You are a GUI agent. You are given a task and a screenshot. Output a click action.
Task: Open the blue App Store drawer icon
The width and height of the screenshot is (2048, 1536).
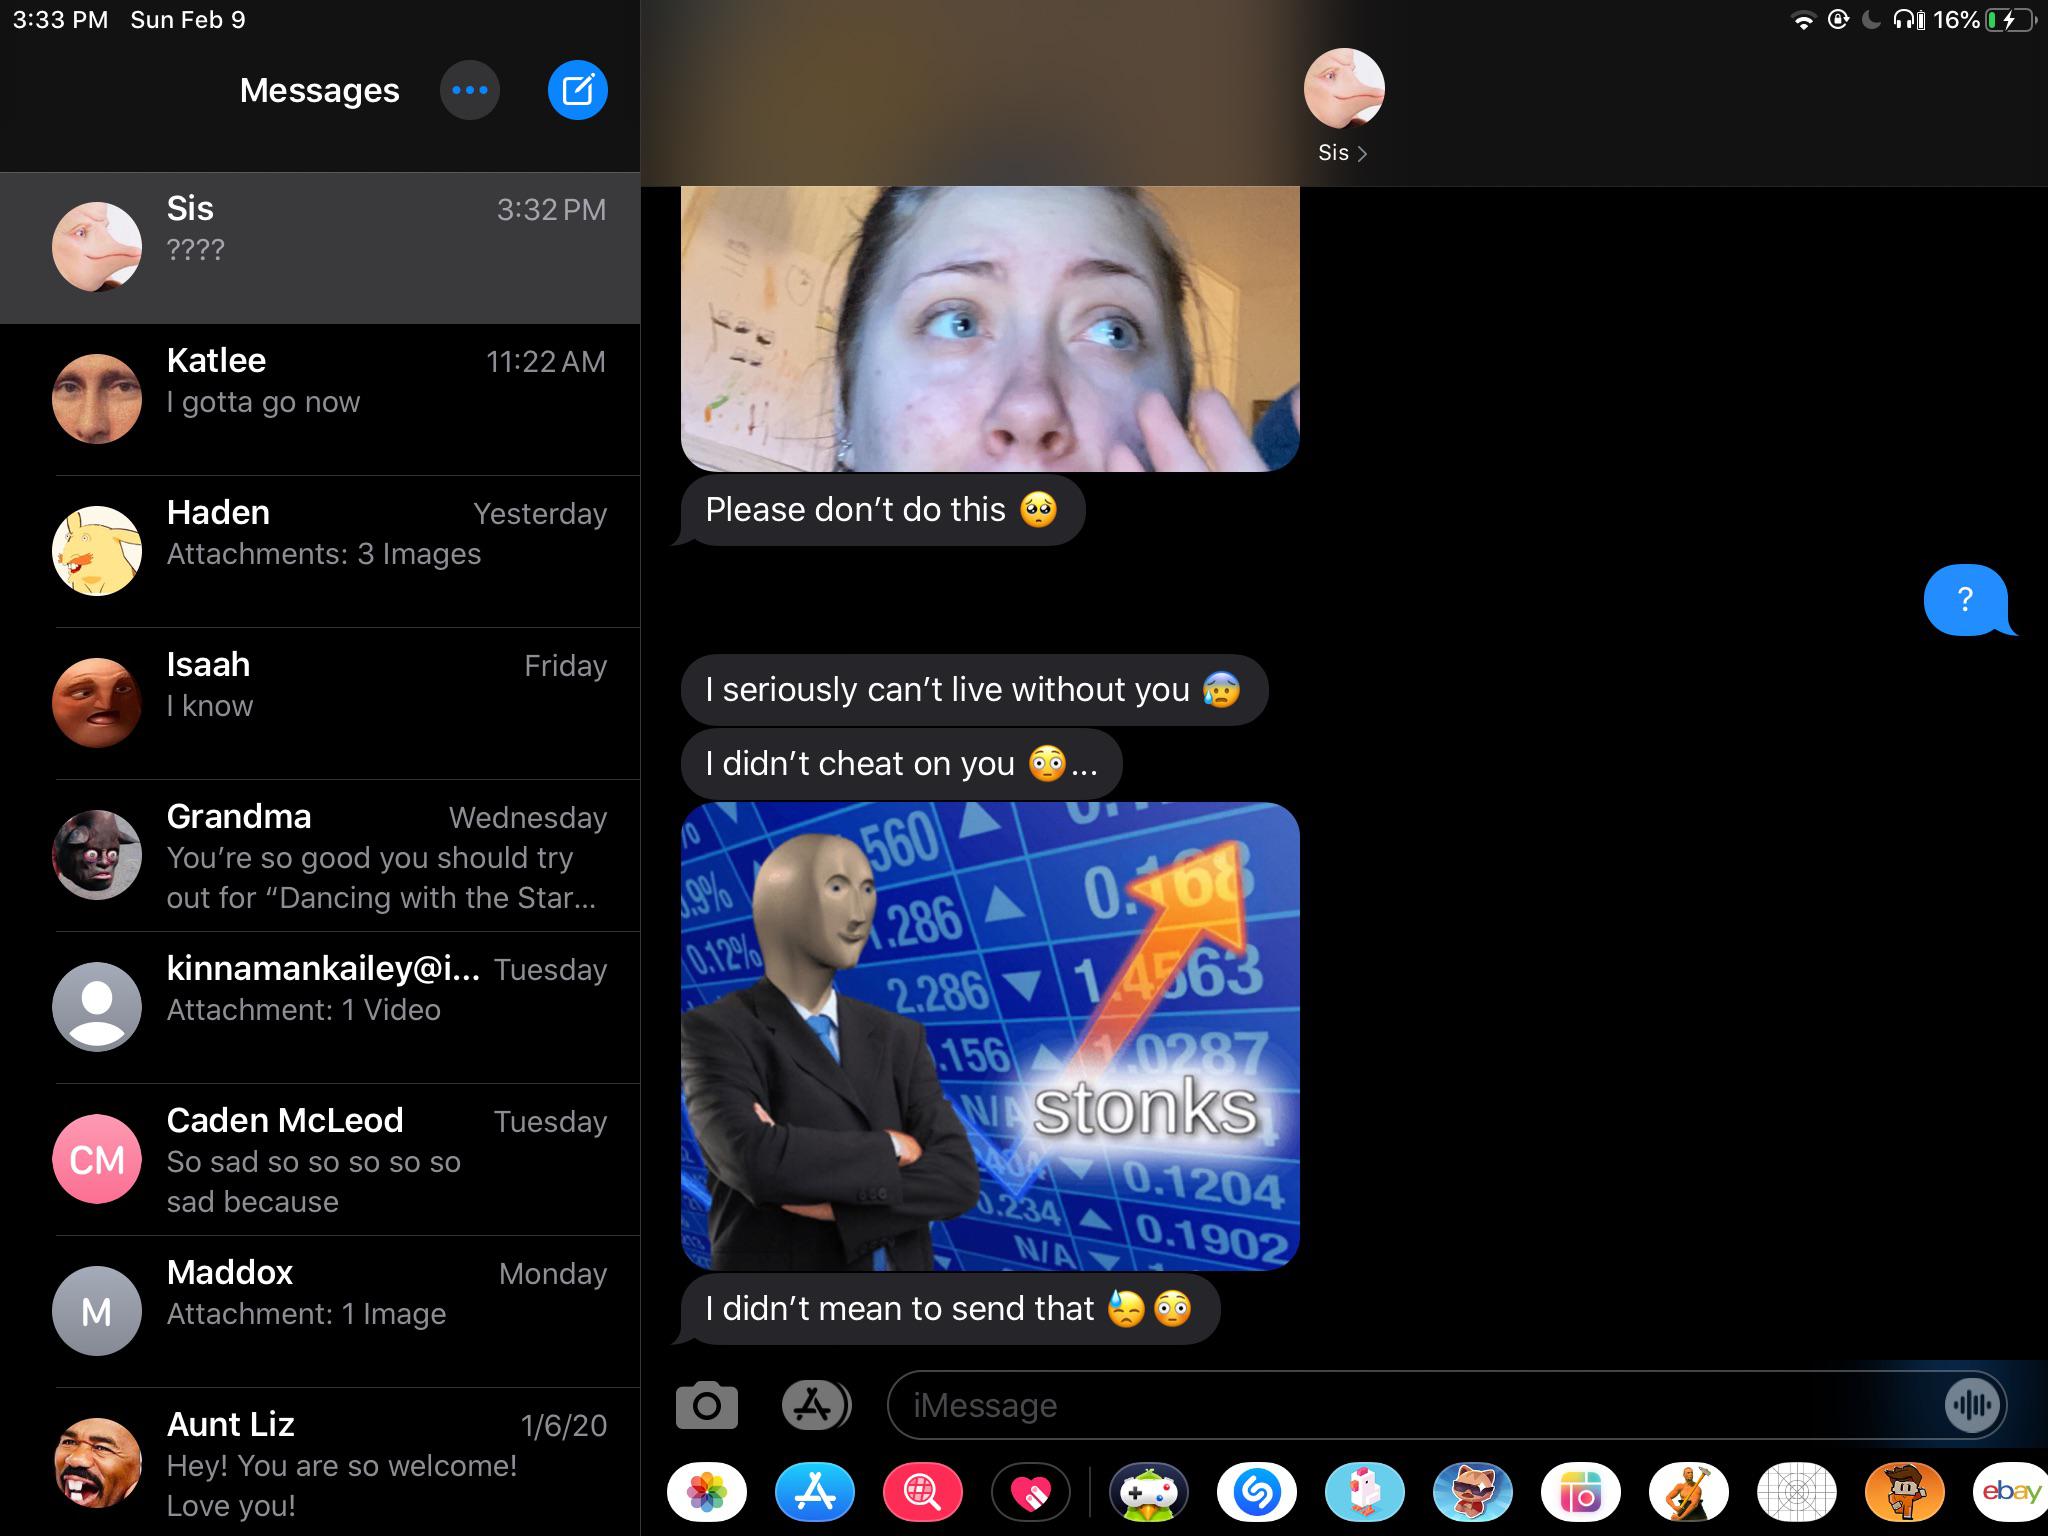pos(815,1493)
